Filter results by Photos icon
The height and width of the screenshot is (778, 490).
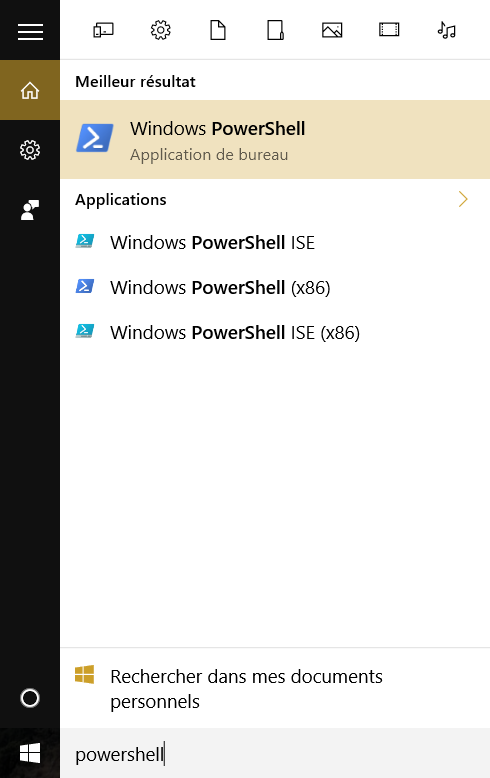[x=332, y=30]
